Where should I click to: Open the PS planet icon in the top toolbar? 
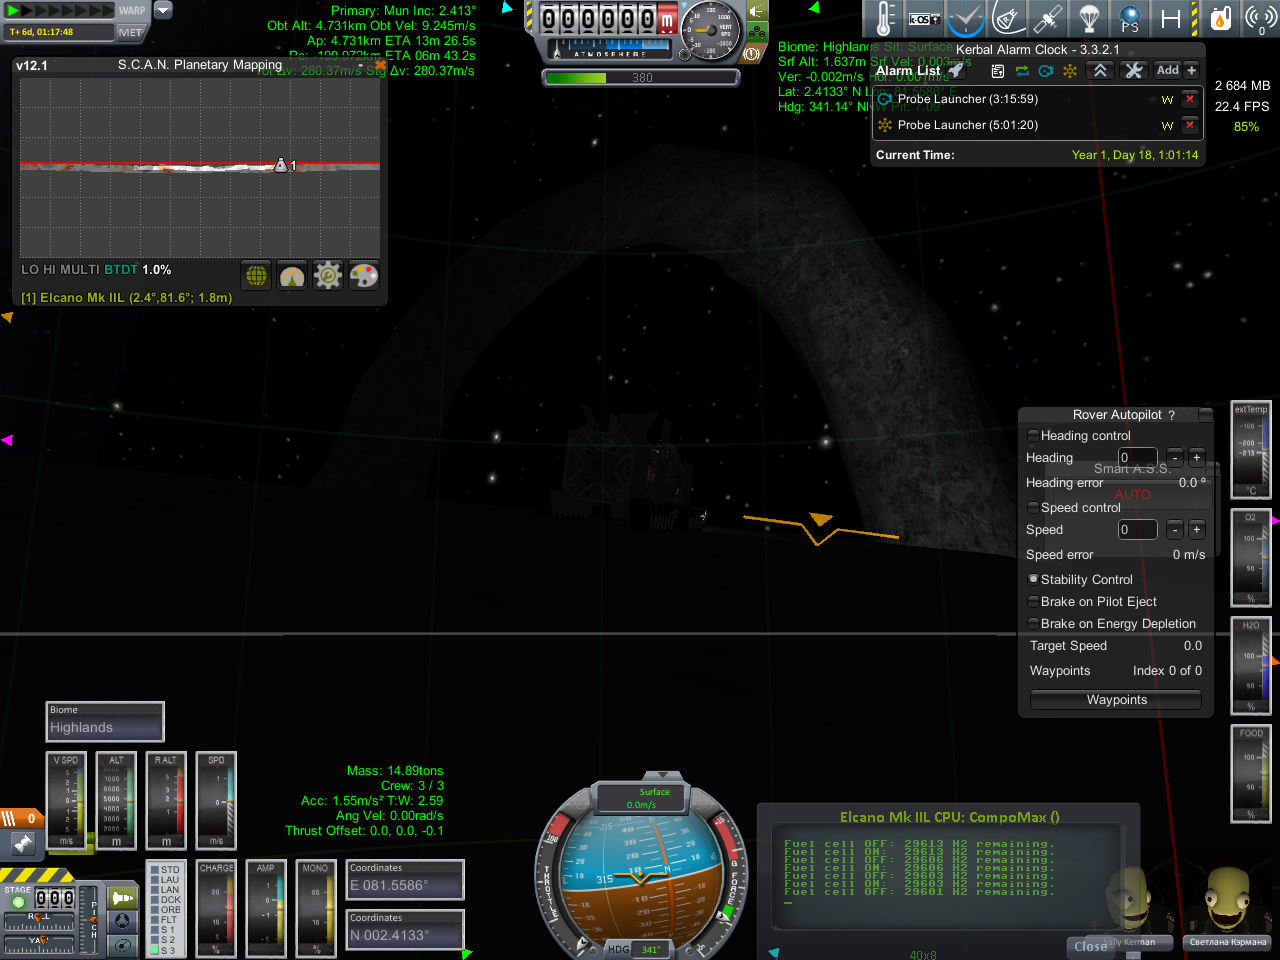[x=1130, y=19]
